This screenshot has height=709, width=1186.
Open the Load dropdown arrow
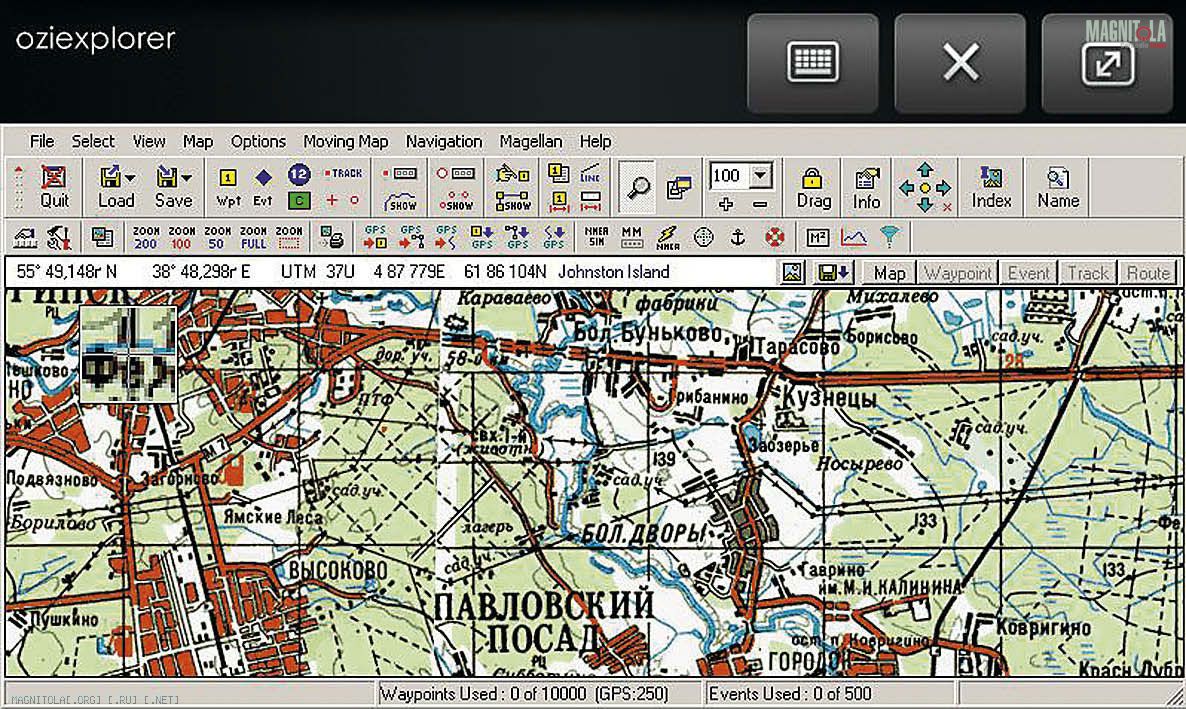pos(130,178)
